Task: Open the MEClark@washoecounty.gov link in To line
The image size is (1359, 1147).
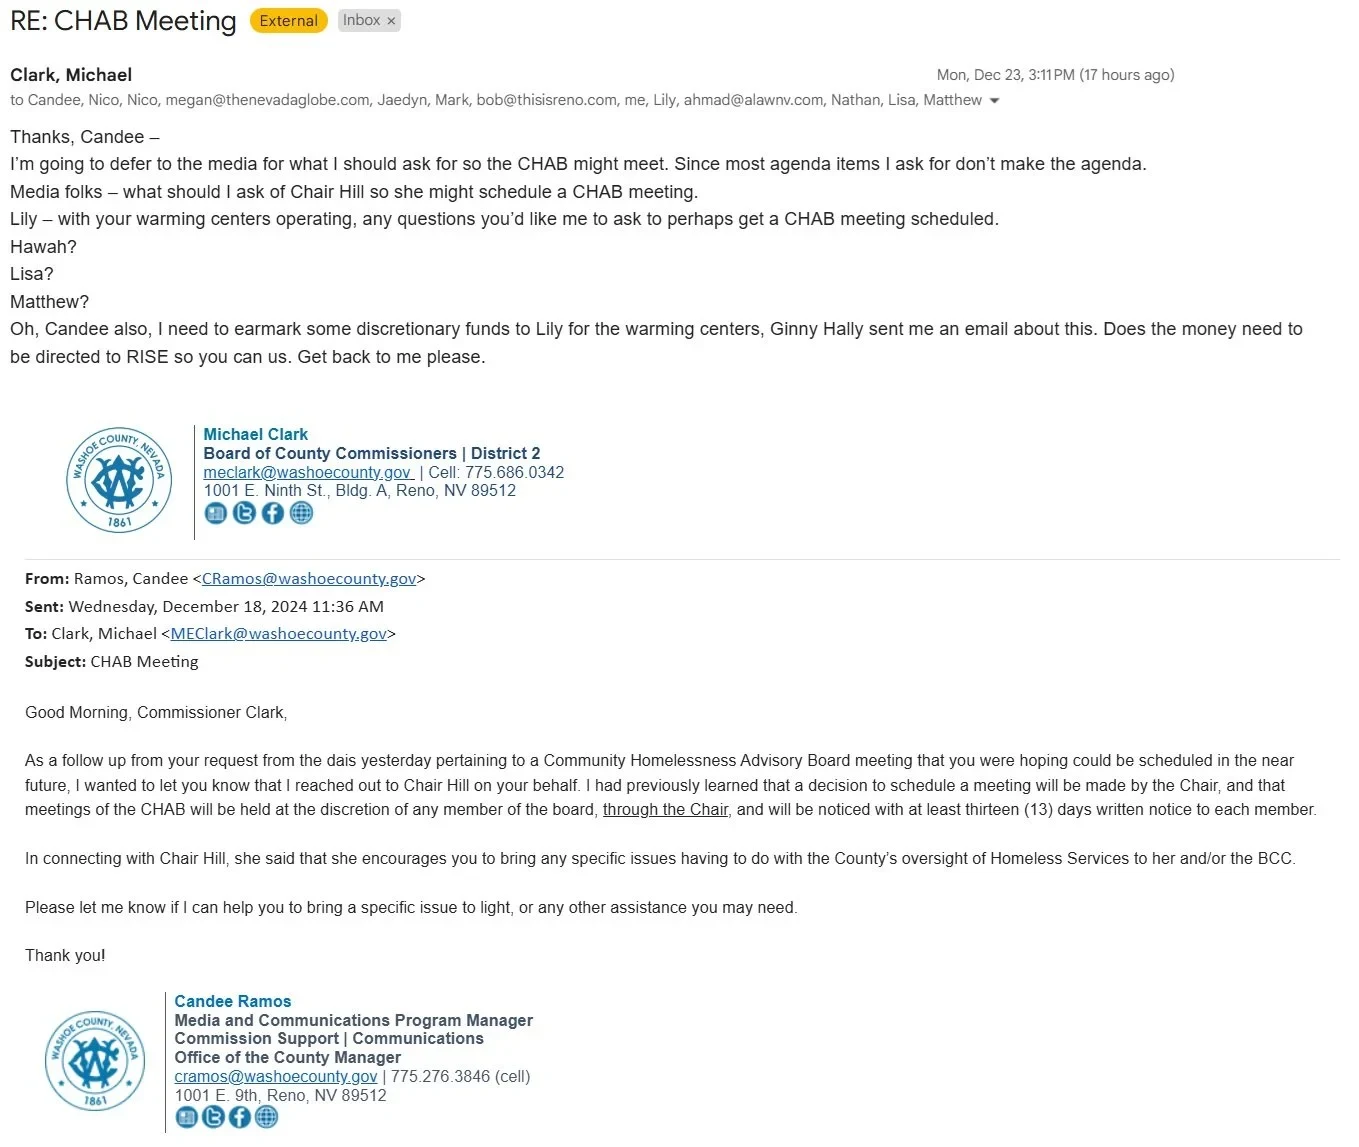Action: pos(278,633)
